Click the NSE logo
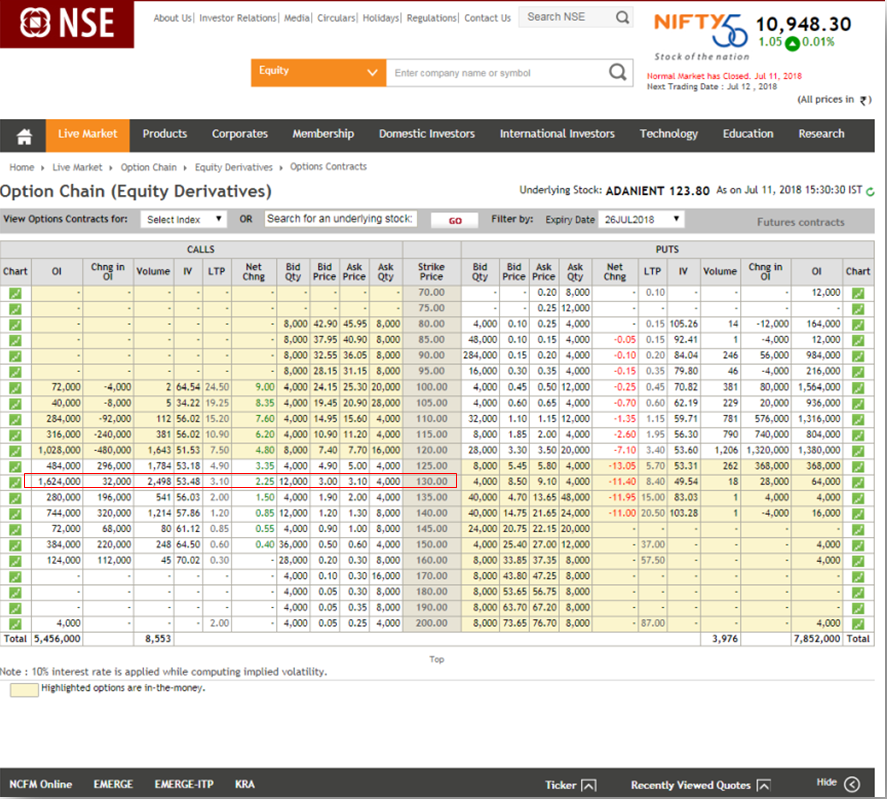This screenshot has height=799, width=887. click(67, 23)
